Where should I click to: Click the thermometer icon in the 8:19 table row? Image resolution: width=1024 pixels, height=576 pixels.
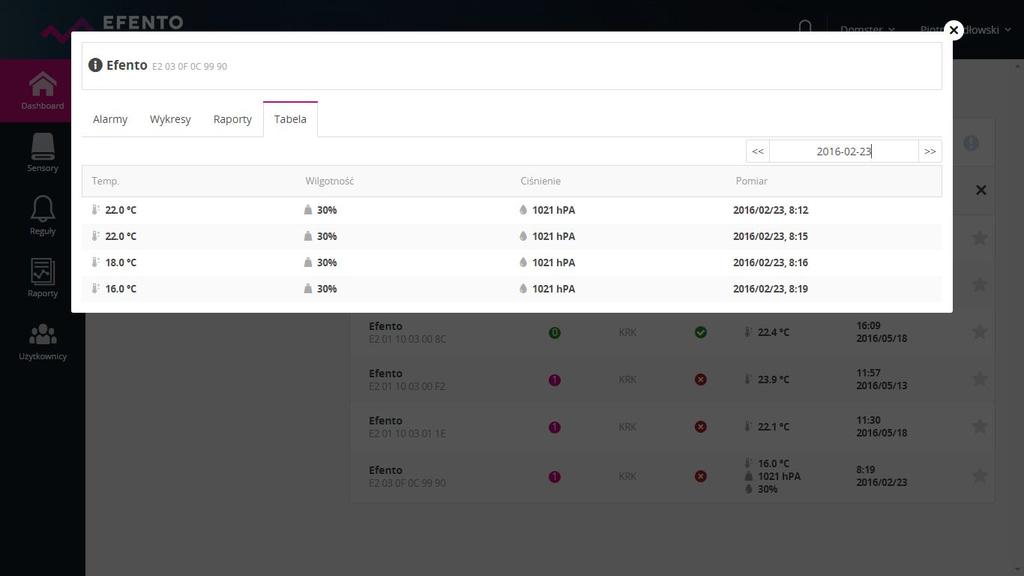point(95,288)
